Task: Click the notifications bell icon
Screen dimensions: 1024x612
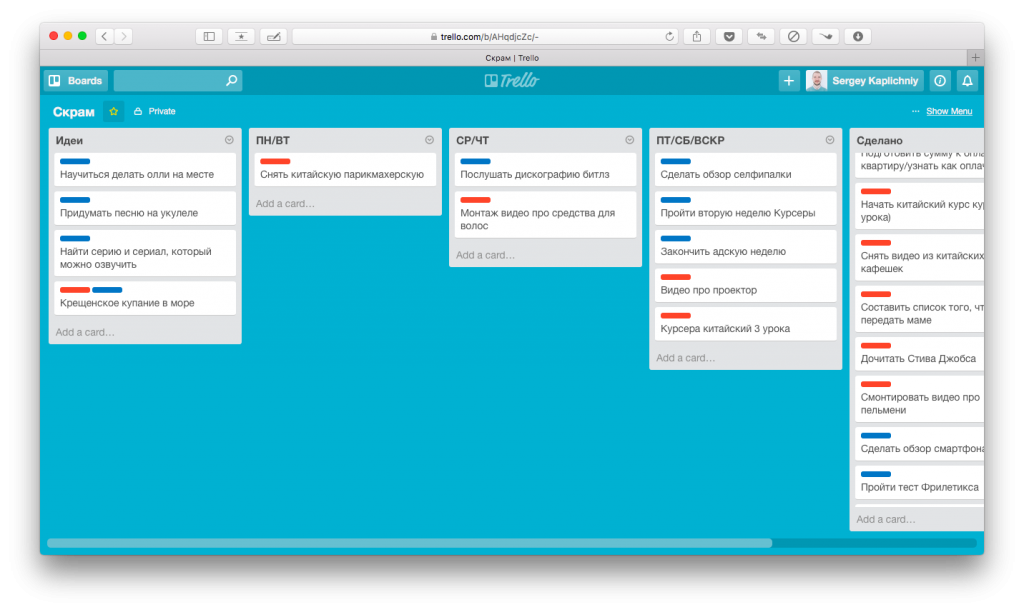Action: tap(966, 80)
